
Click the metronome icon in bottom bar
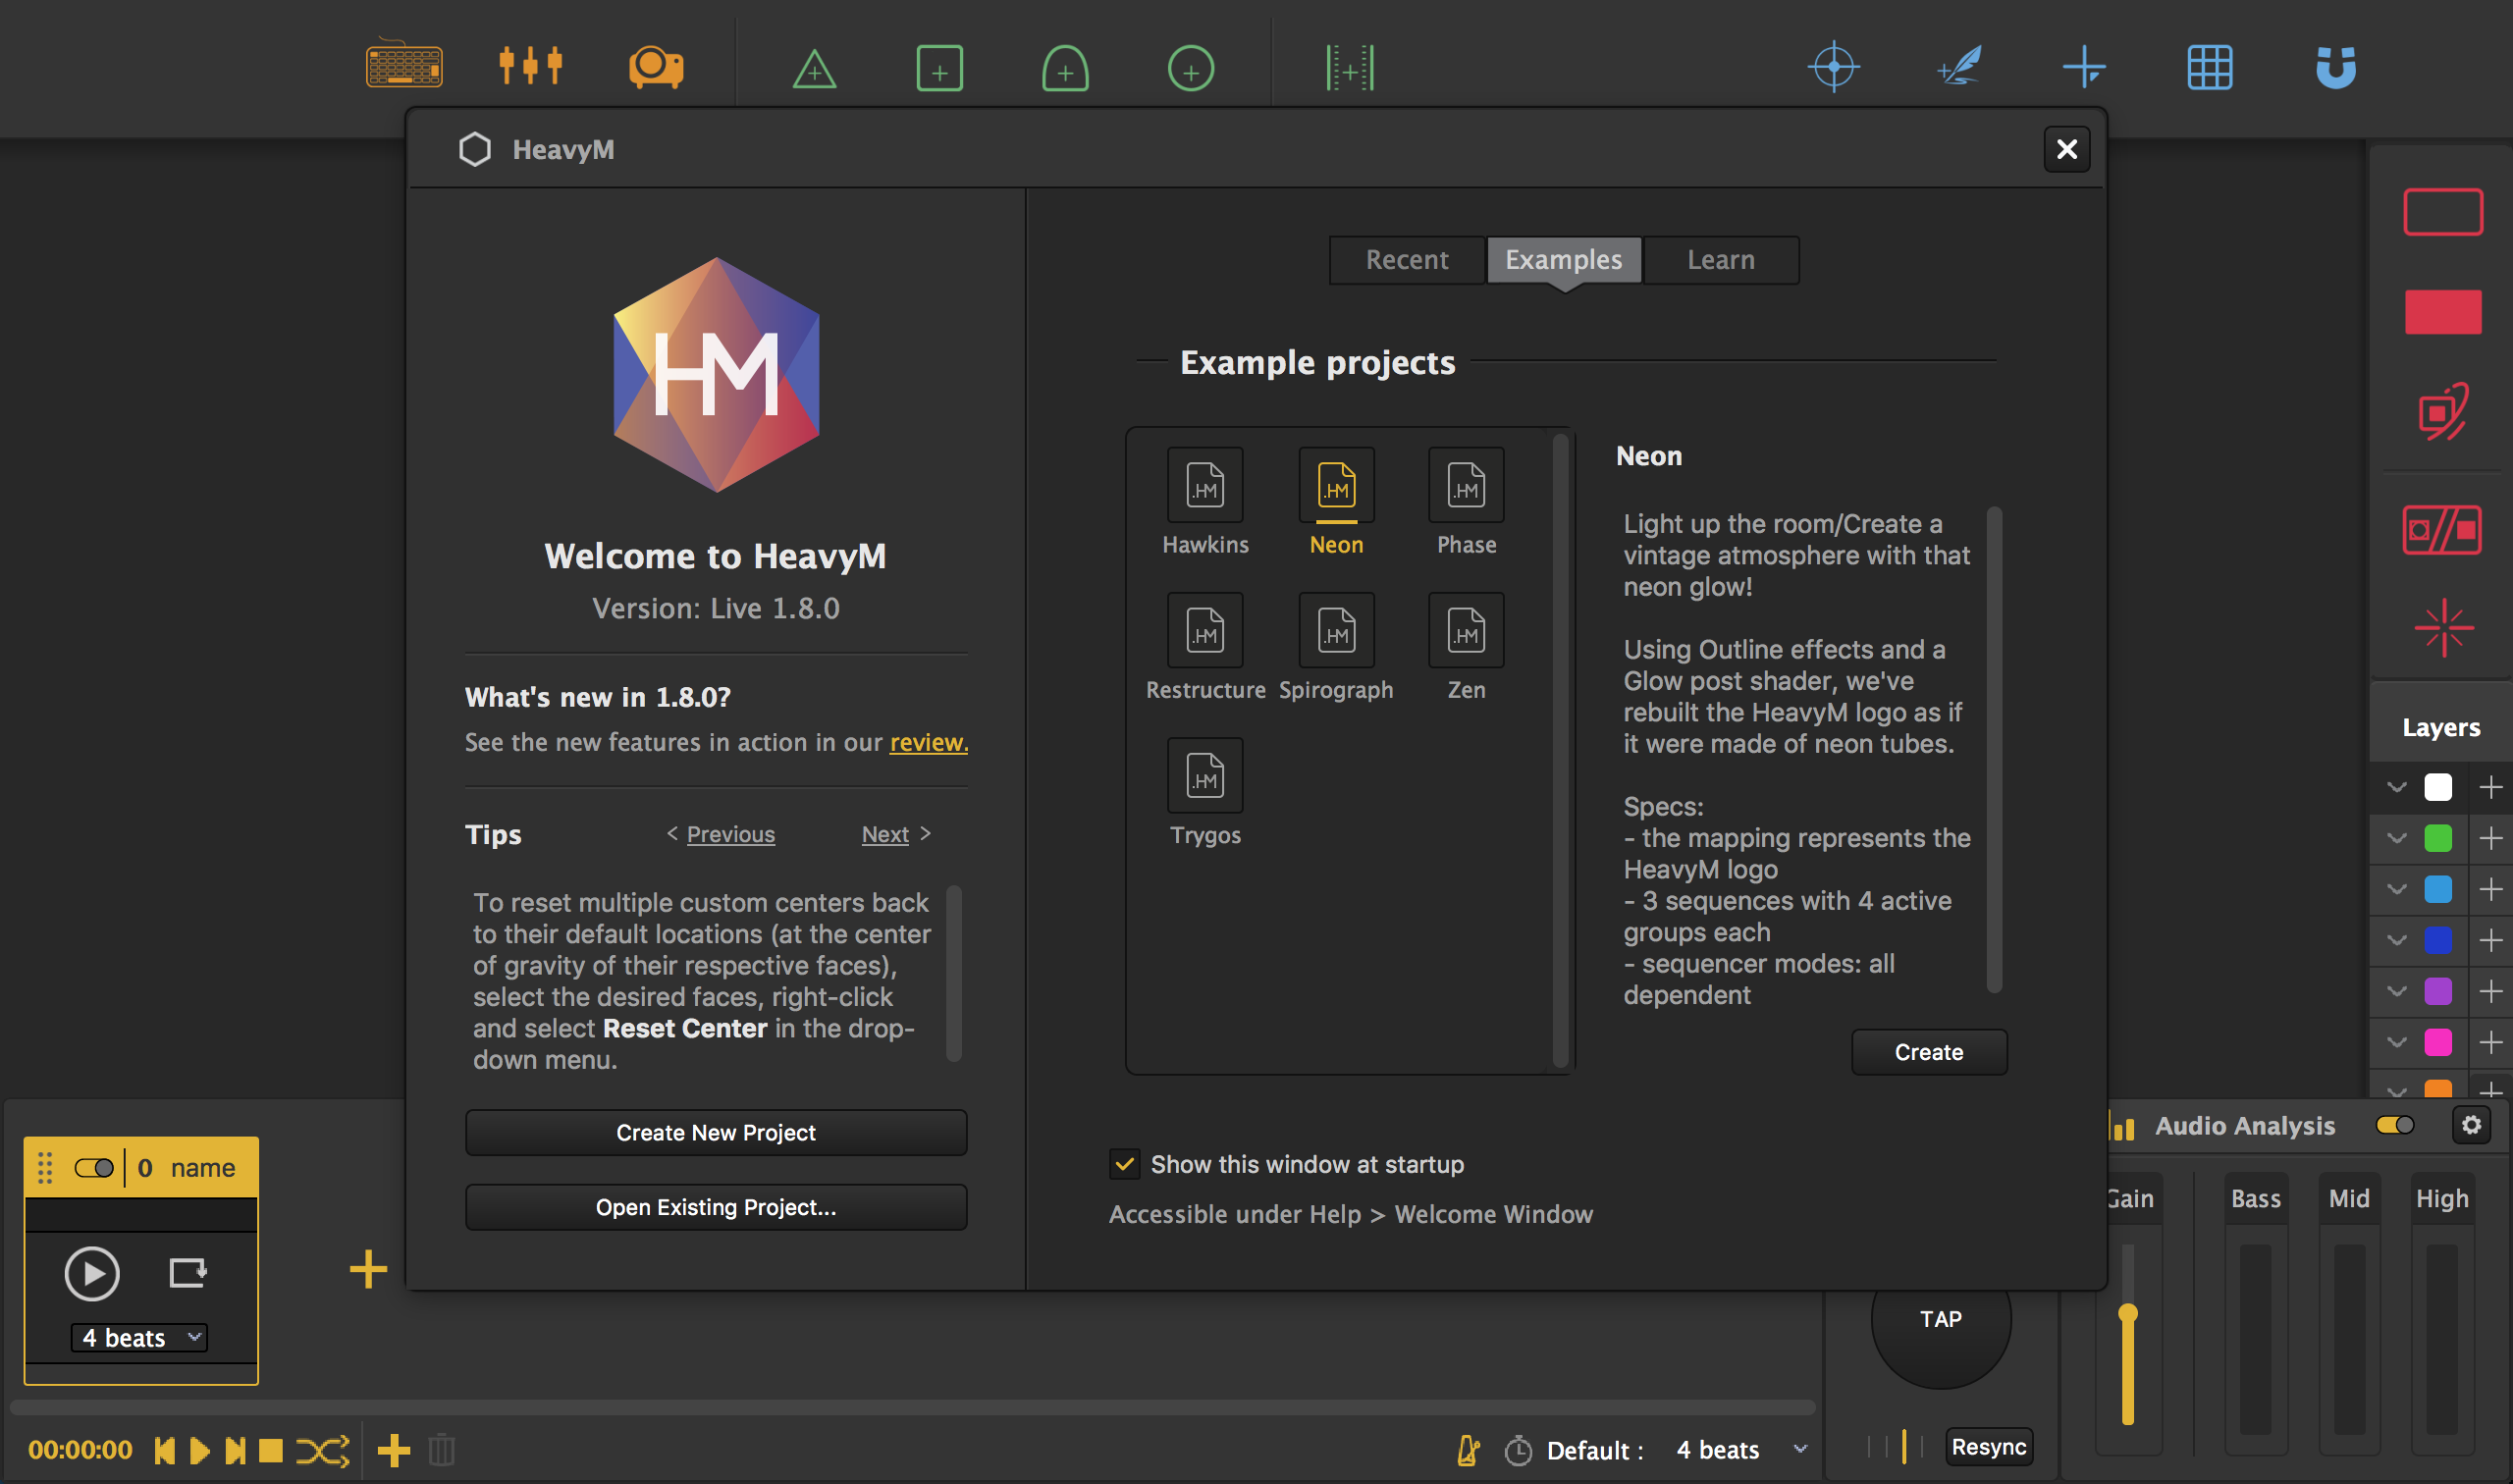point(1468,1450)
